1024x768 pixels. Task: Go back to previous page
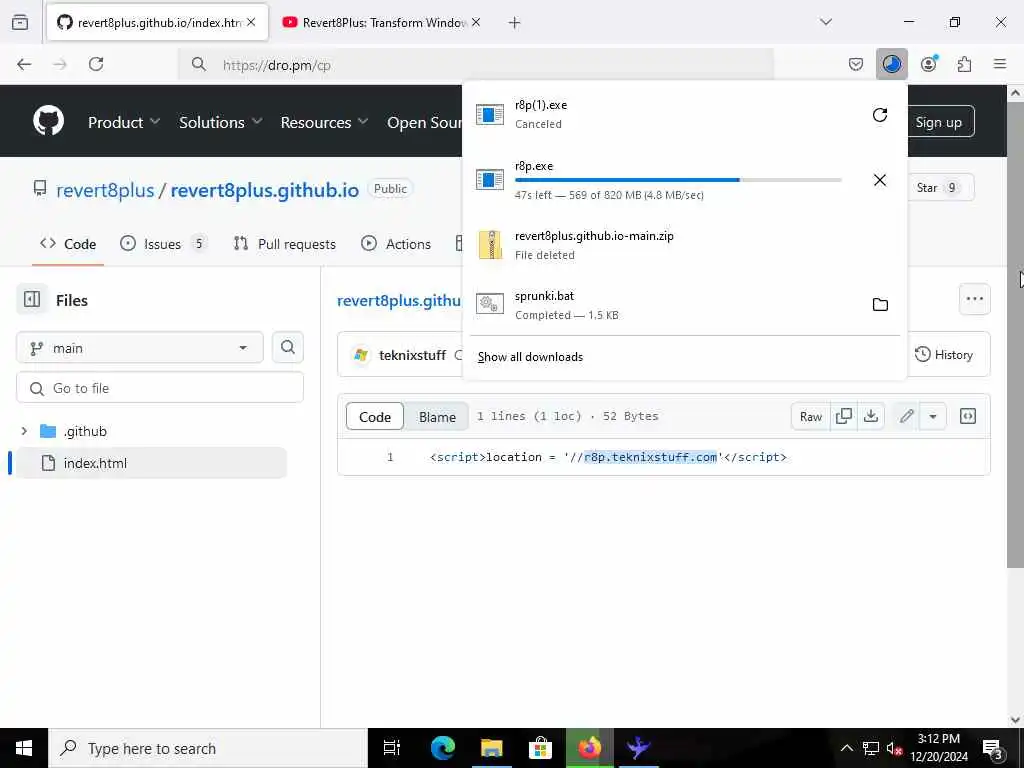(x=24, y=64)
